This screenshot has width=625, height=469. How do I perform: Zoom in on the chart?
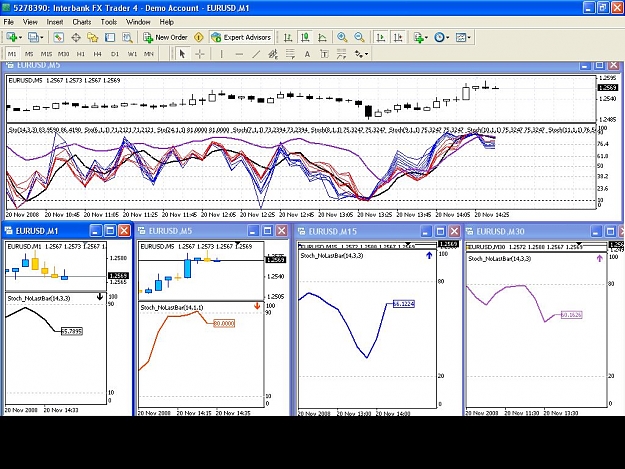point(342,37)
